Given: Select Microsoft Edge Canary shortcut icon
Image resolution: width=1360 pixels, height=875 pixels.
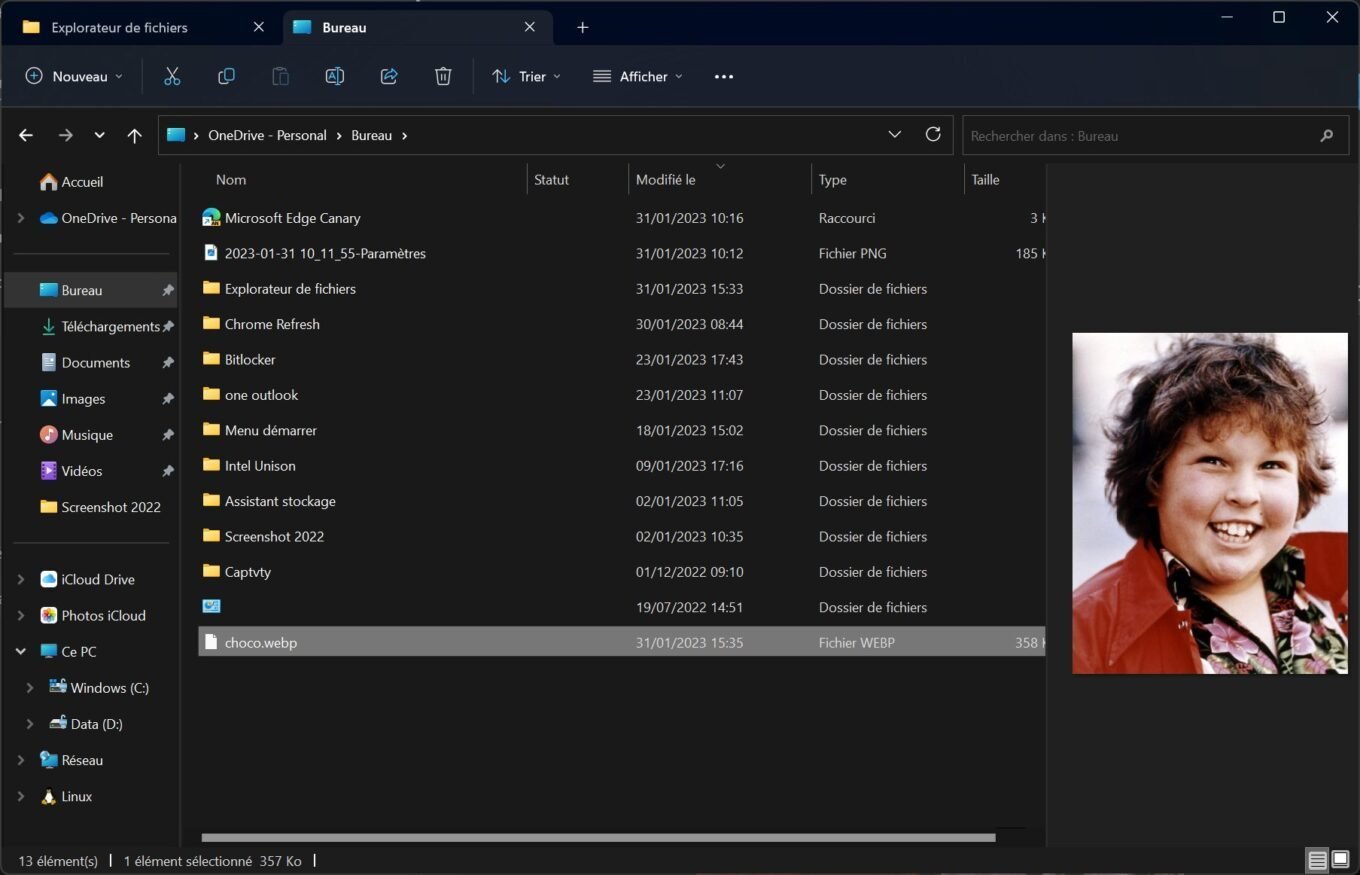Looking at the screenshot, I should click(x=211, y=217).
